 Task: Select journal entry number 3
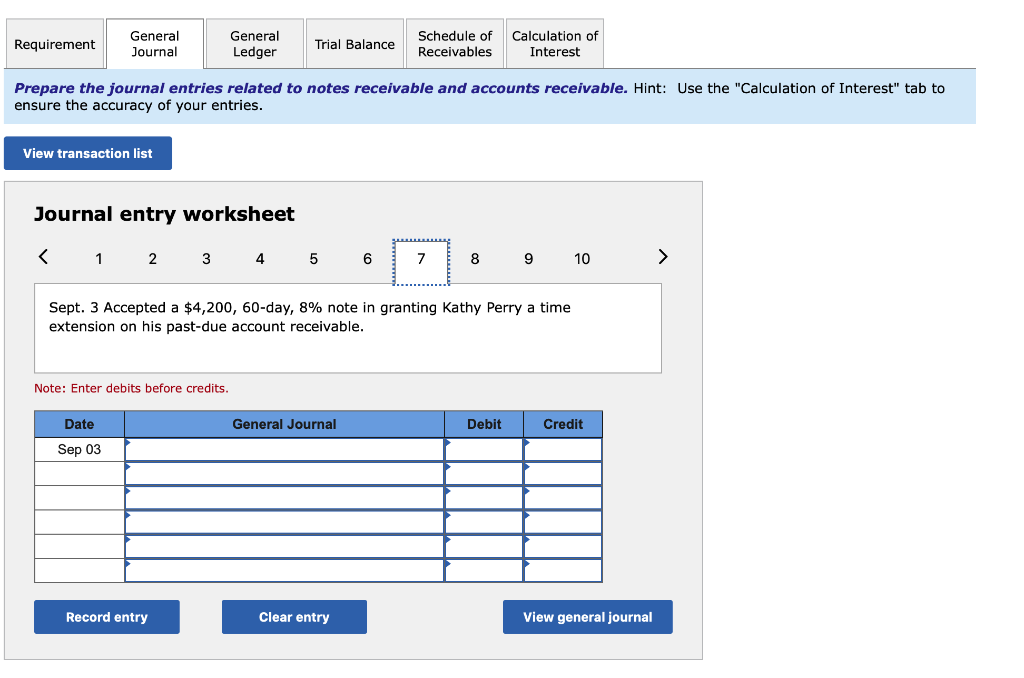click(206, 259)
